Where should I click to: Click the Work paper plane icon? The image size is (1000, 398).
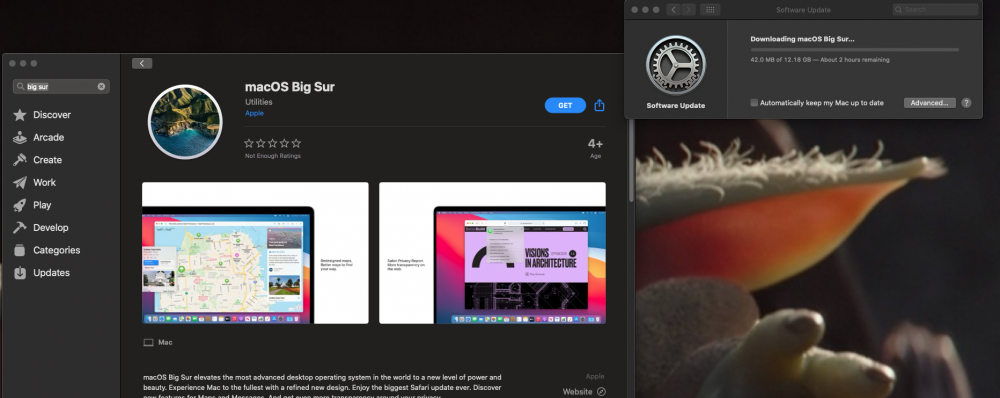[20, 182]
